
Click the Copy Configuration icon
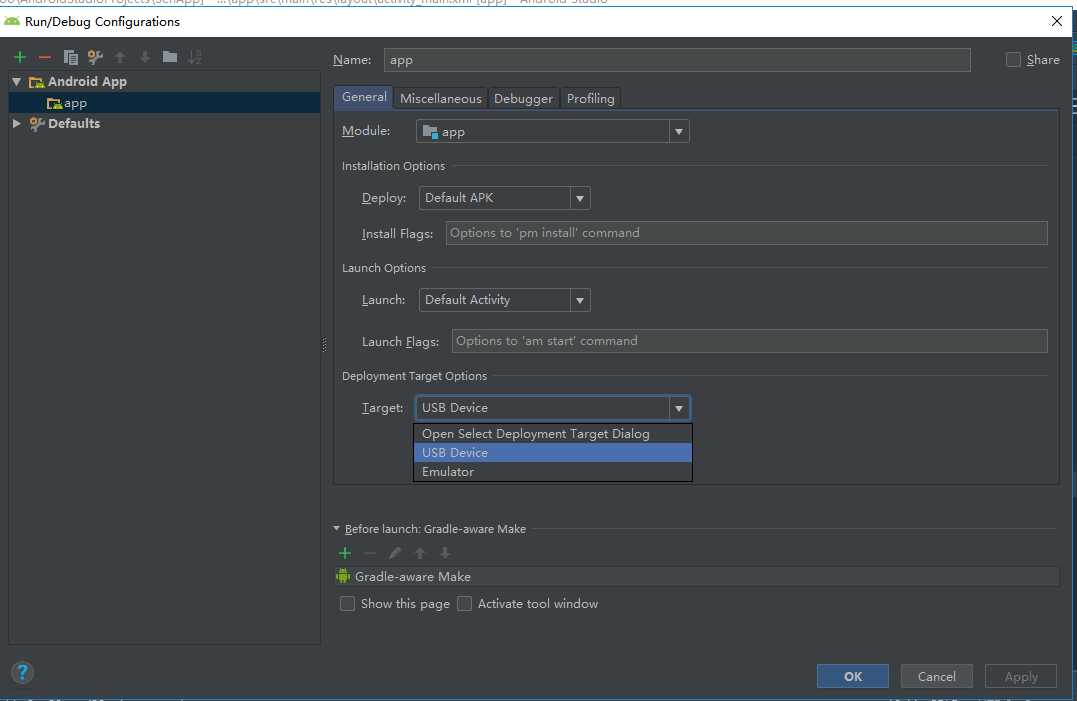[x=70, y=57]
